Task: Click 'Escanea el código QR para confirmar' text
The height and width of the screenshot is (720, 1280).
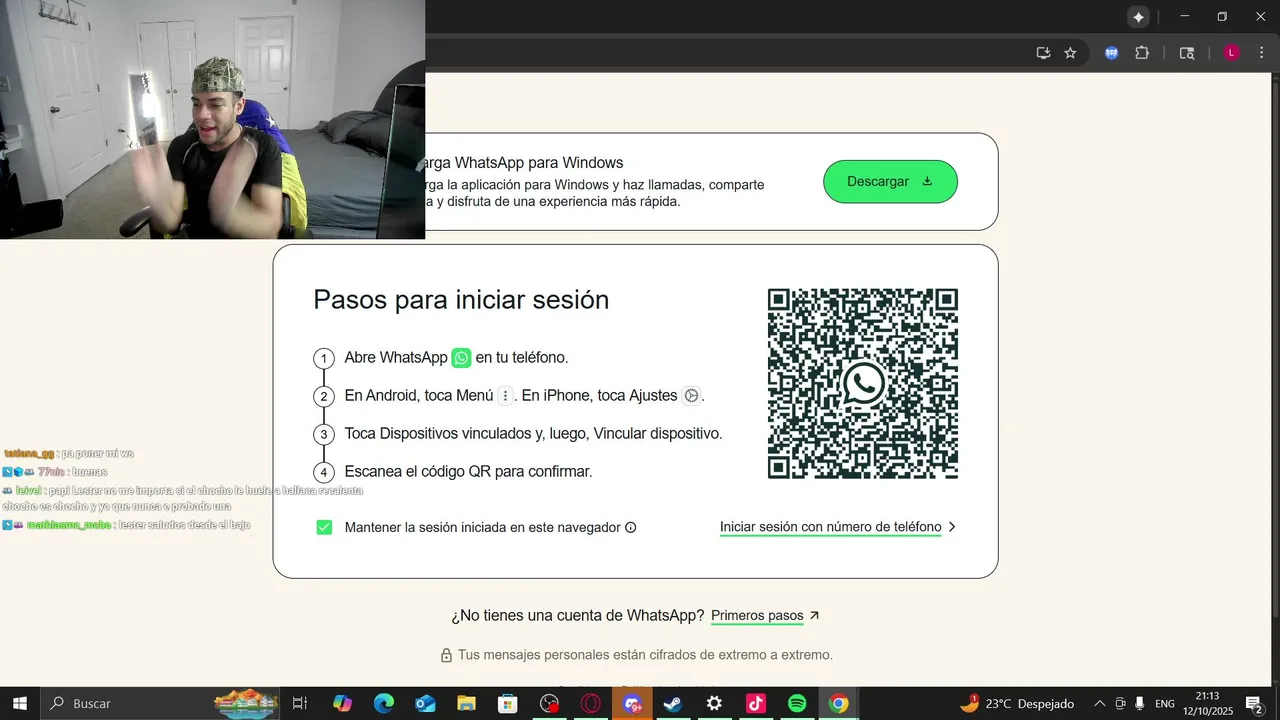Action: click(468, 471)
